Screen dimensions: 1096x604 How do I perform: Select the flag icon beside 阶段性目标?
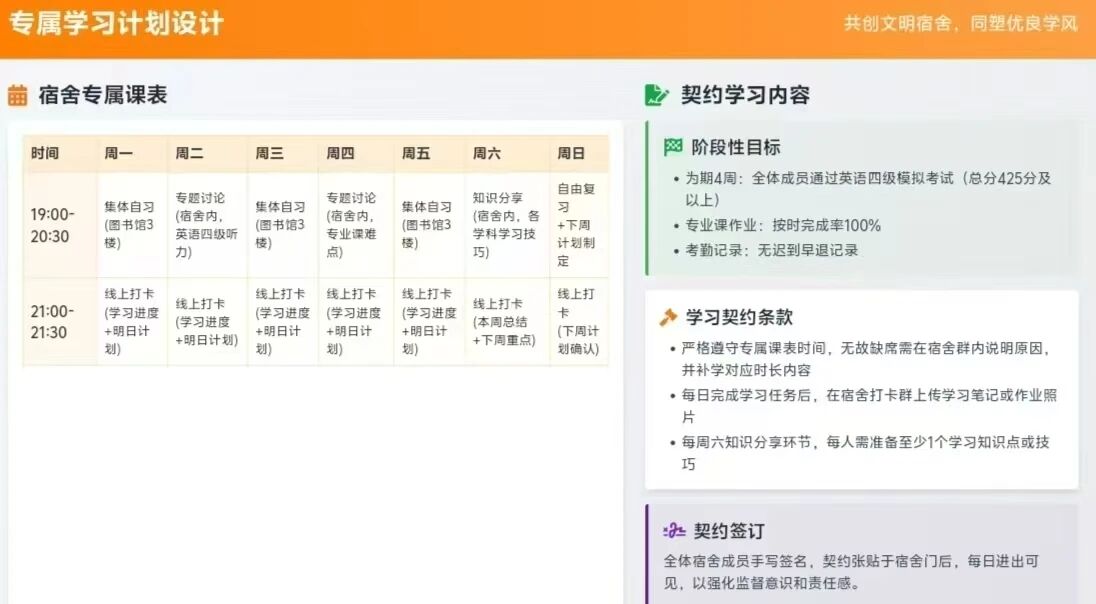[x=673, y=148]
